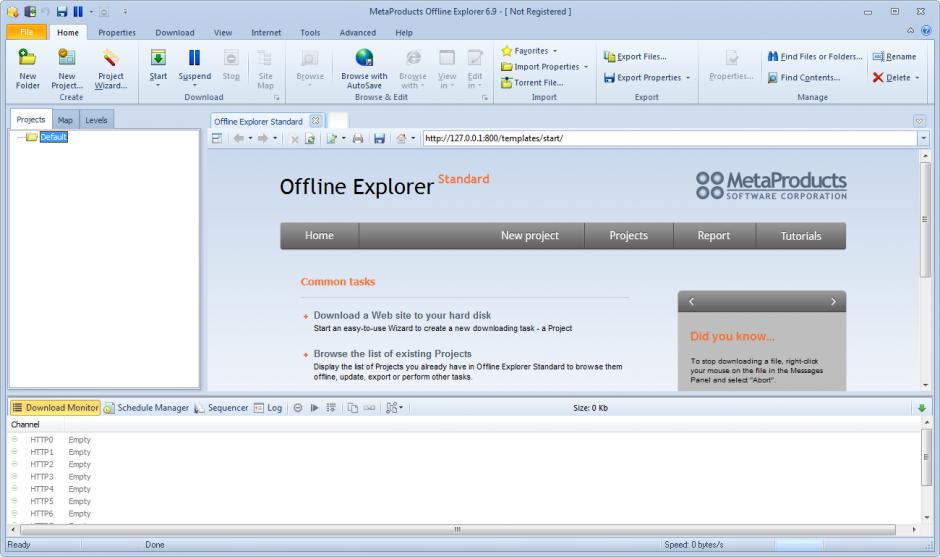Open the Delete dropdown arrow
940x557 pixels.
pyautogui.click(x=917, y=78)
